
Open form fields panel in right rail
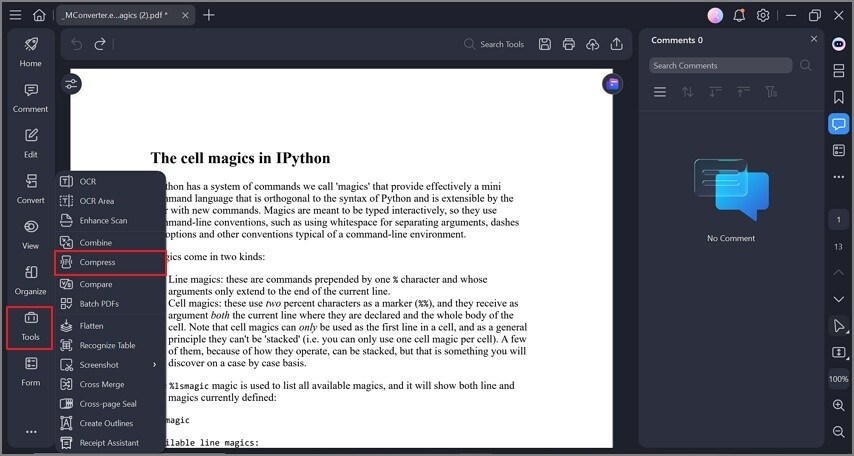(839, 150)
